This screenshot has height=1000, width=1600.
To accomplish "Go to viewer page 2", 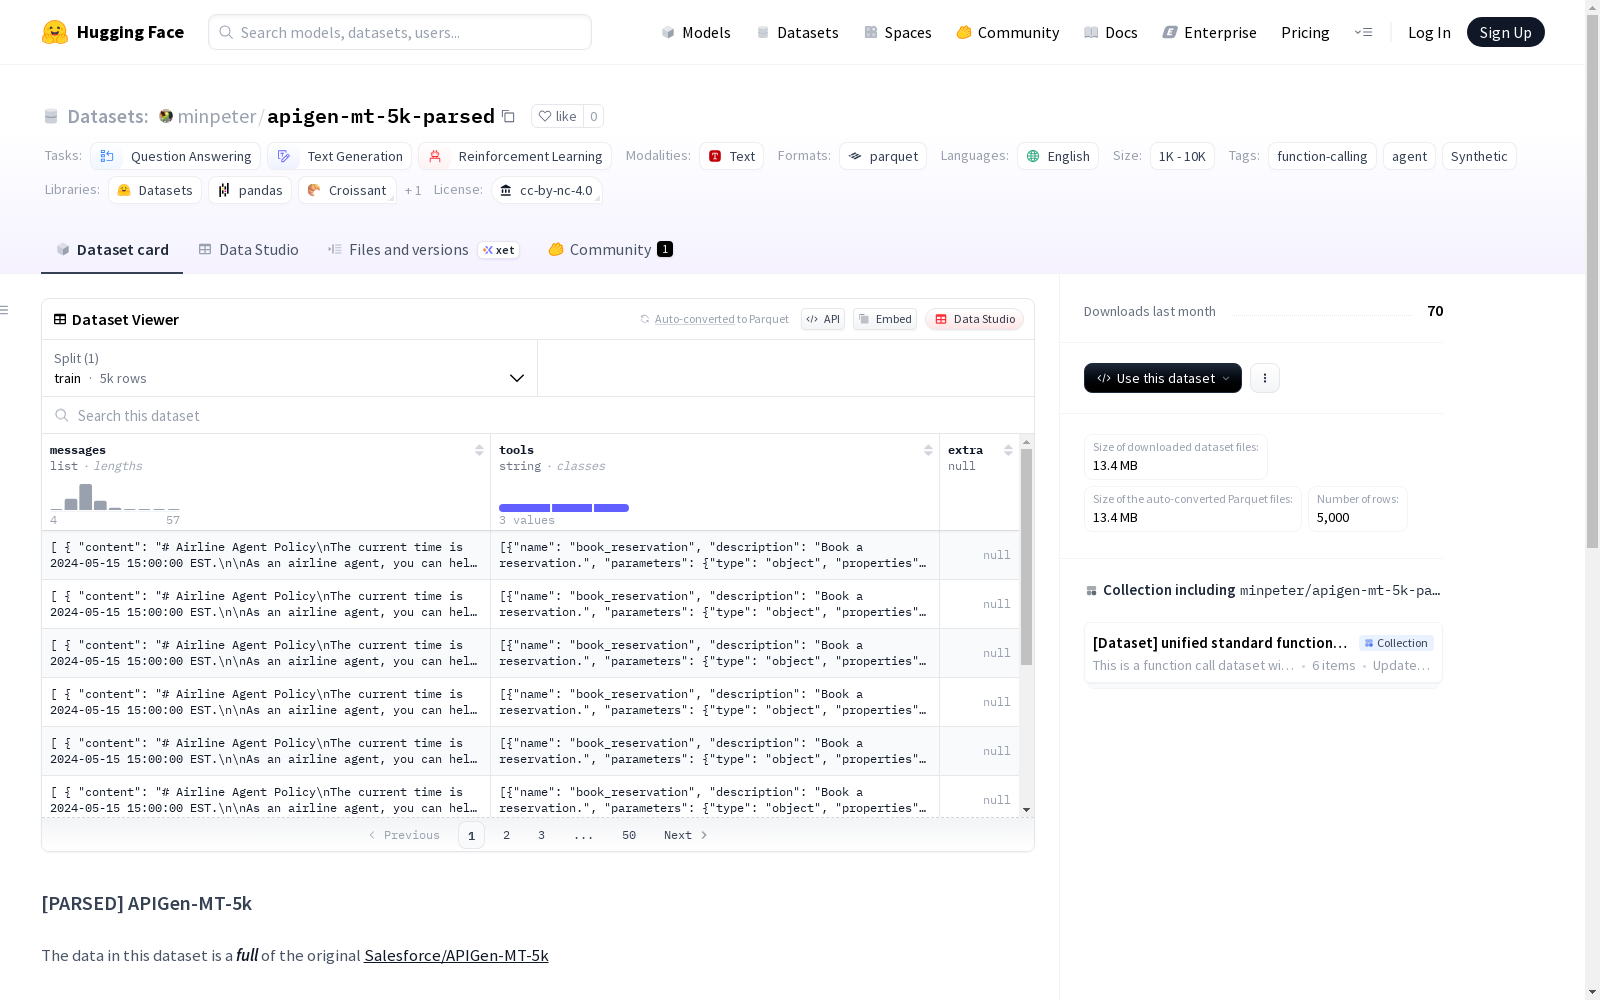I will click(x=507, y=835).
